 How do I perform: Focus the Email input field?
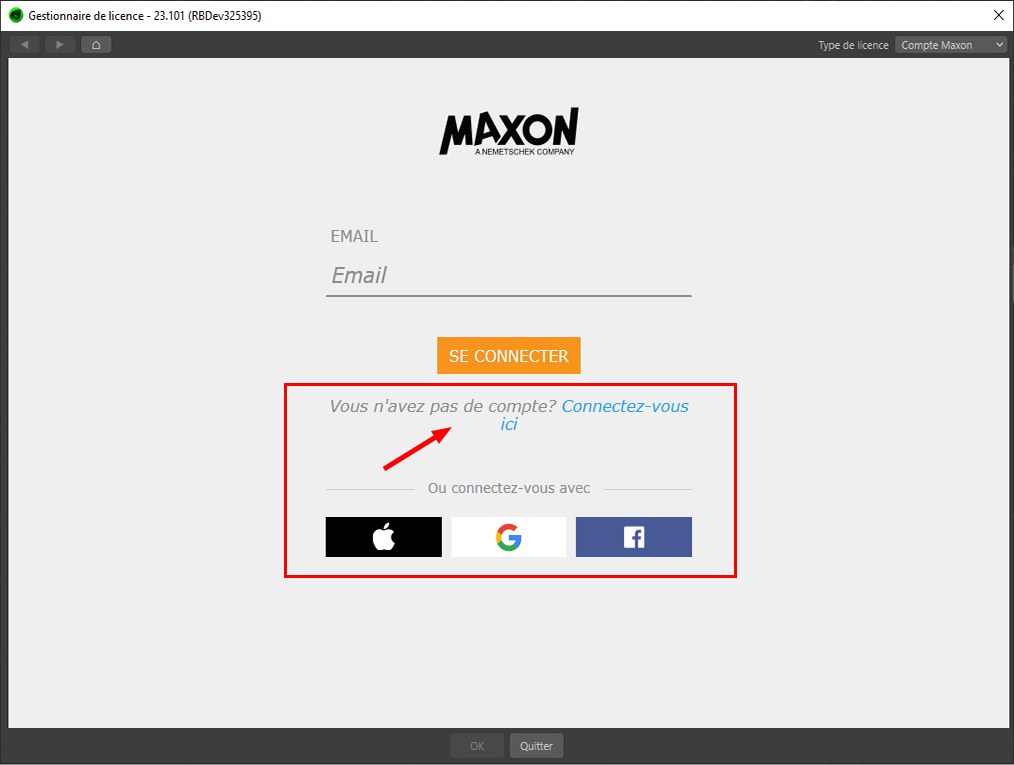509,276
